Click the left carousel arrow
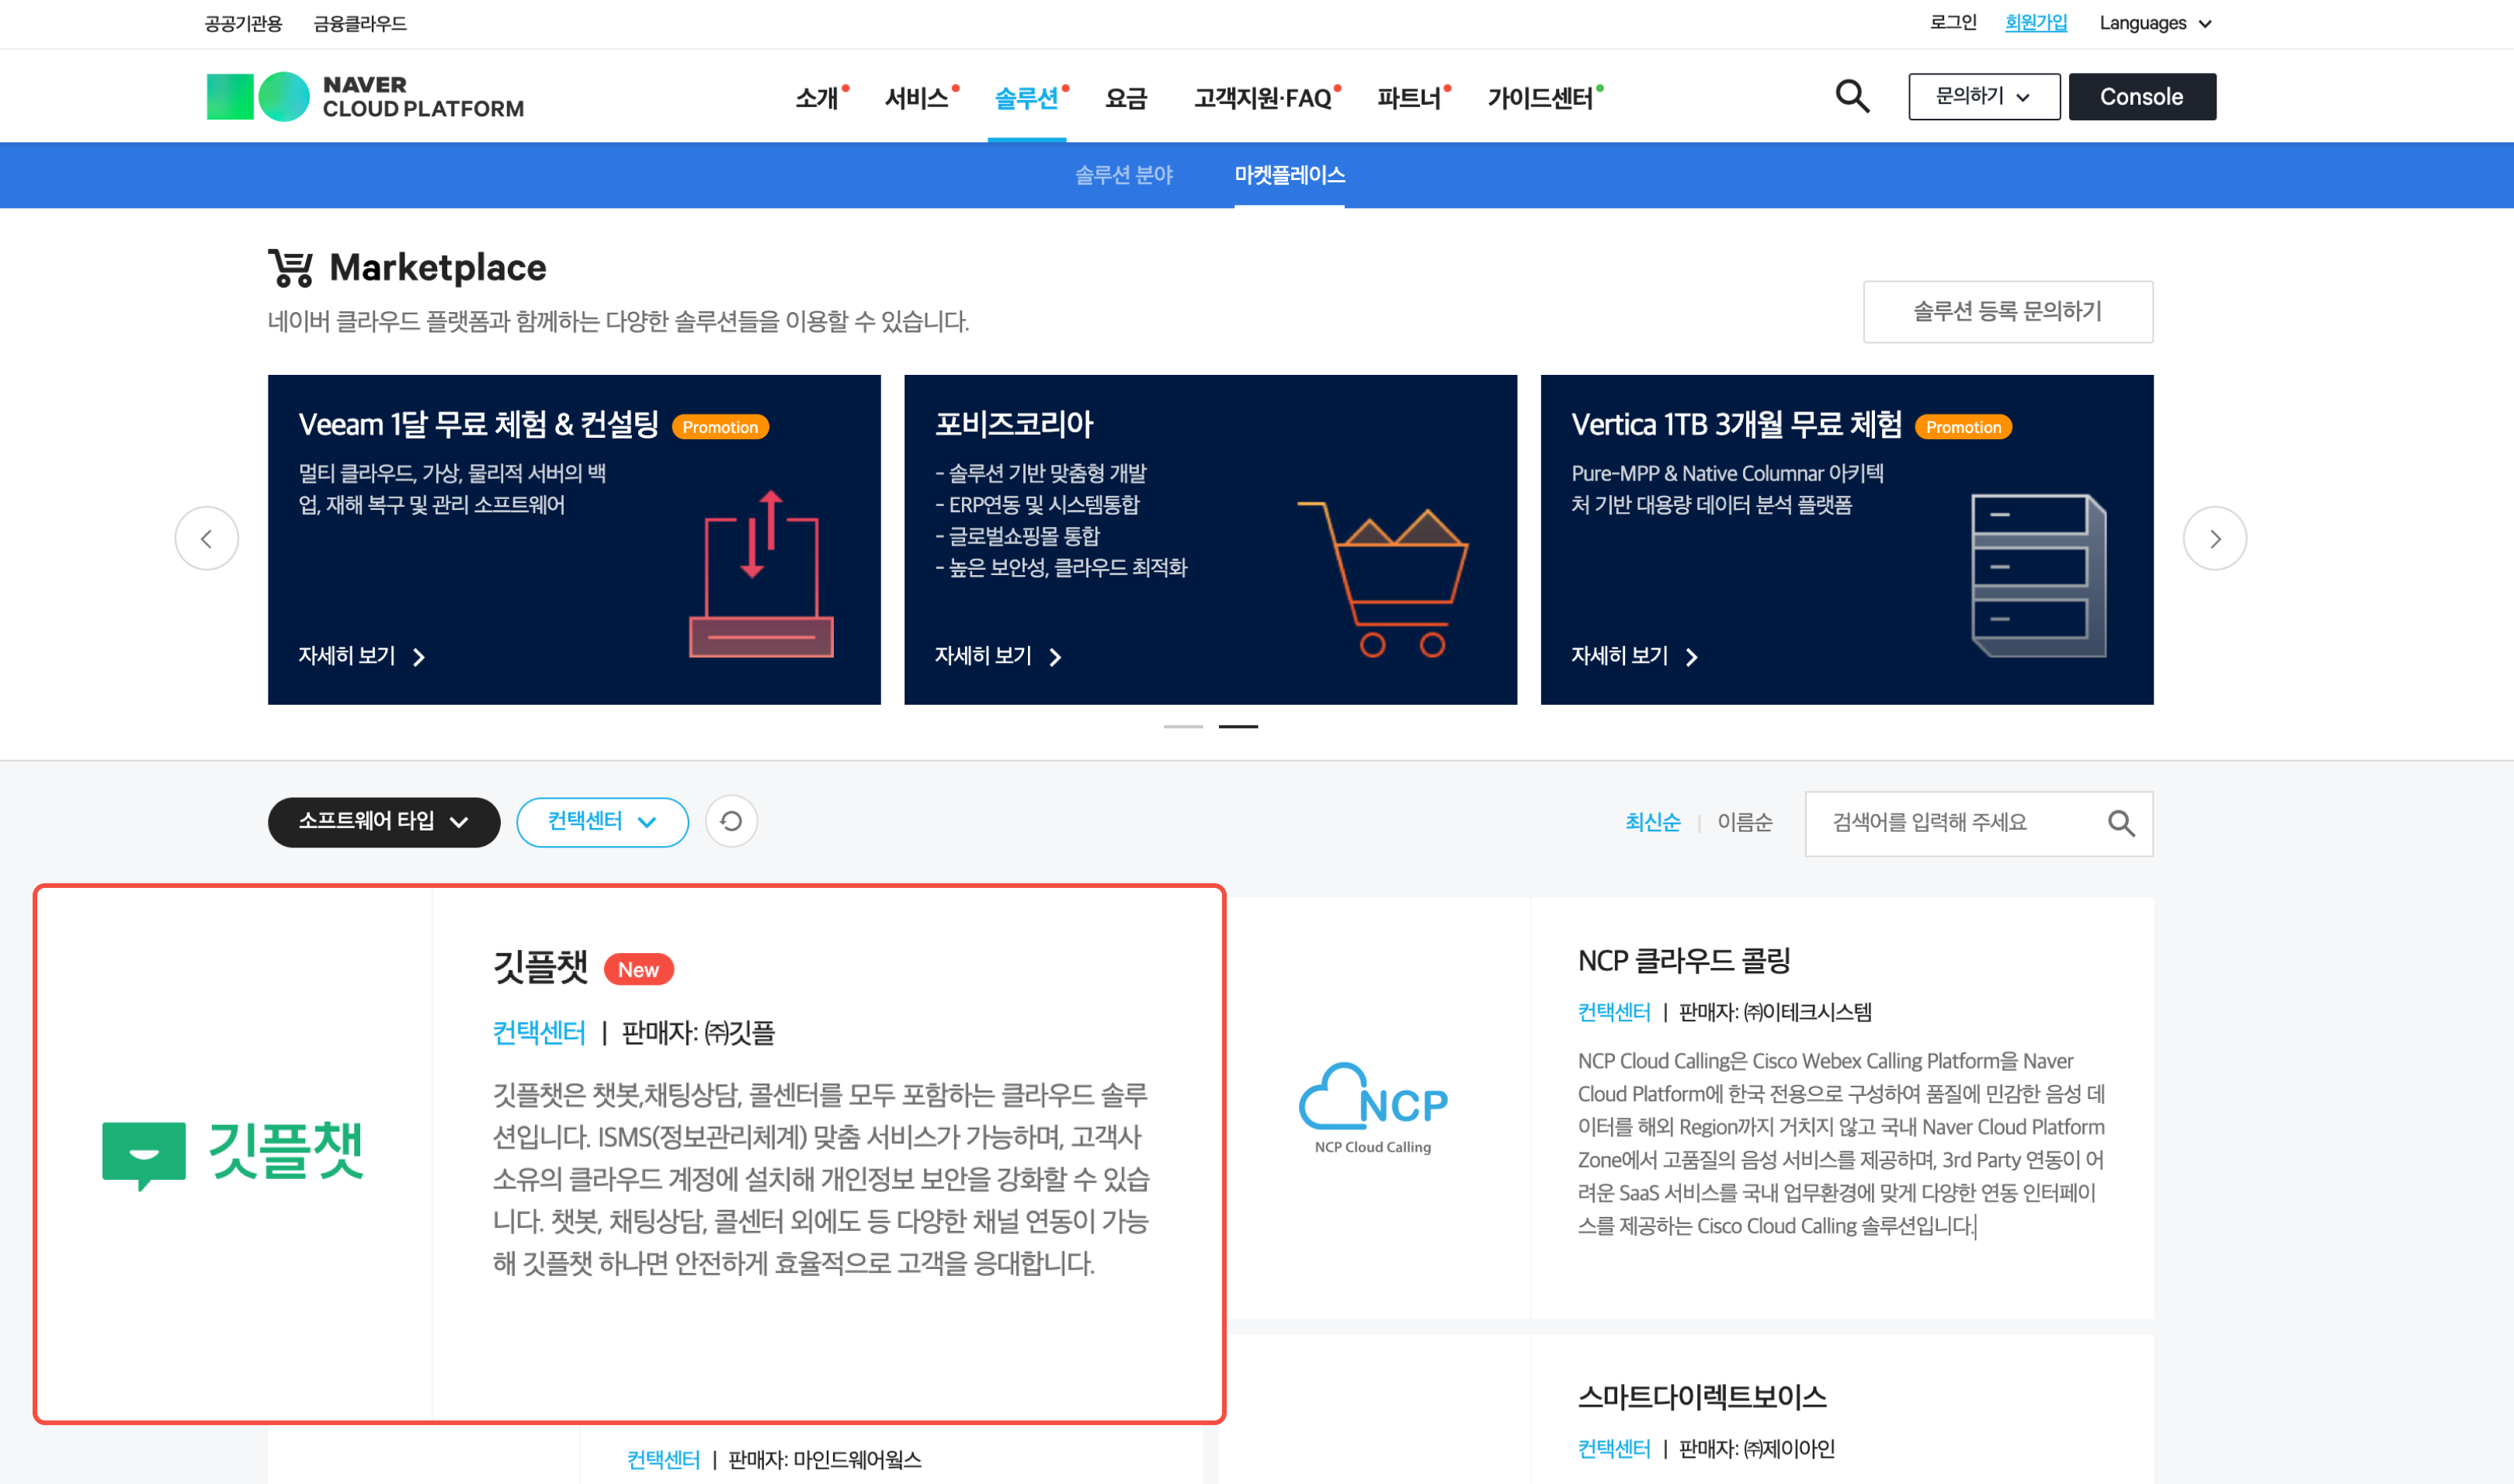Viewport: 2514px width, 1484px height. point(207,538)
